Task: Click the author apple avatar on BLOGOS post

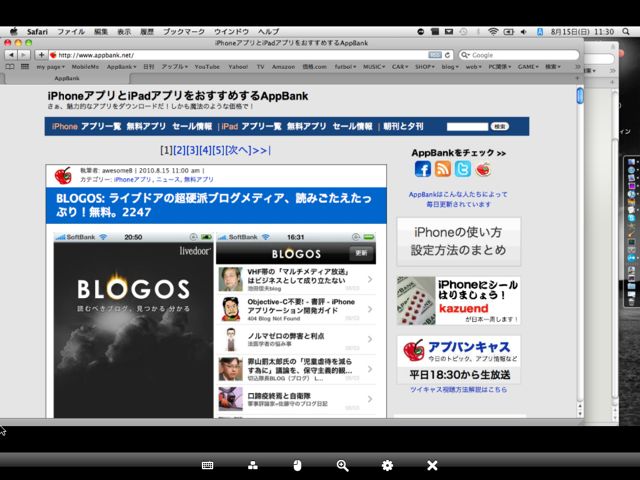Action: (63, 176)
